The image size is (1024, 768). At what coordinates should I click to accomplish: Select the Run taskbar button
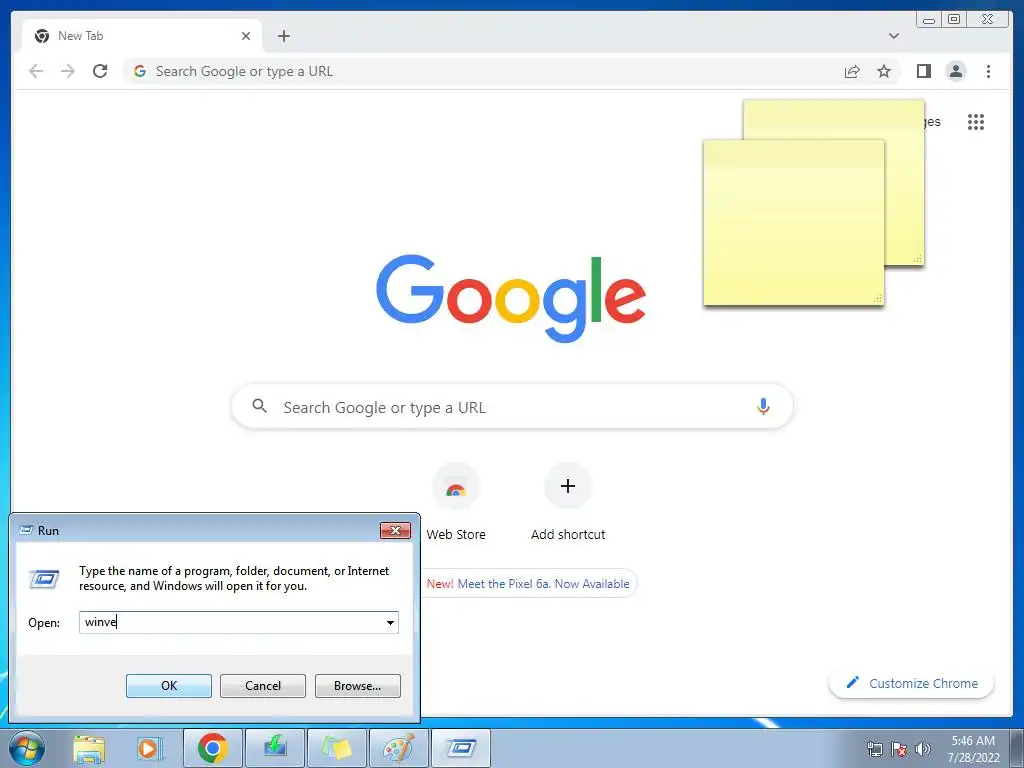[460, 748]
